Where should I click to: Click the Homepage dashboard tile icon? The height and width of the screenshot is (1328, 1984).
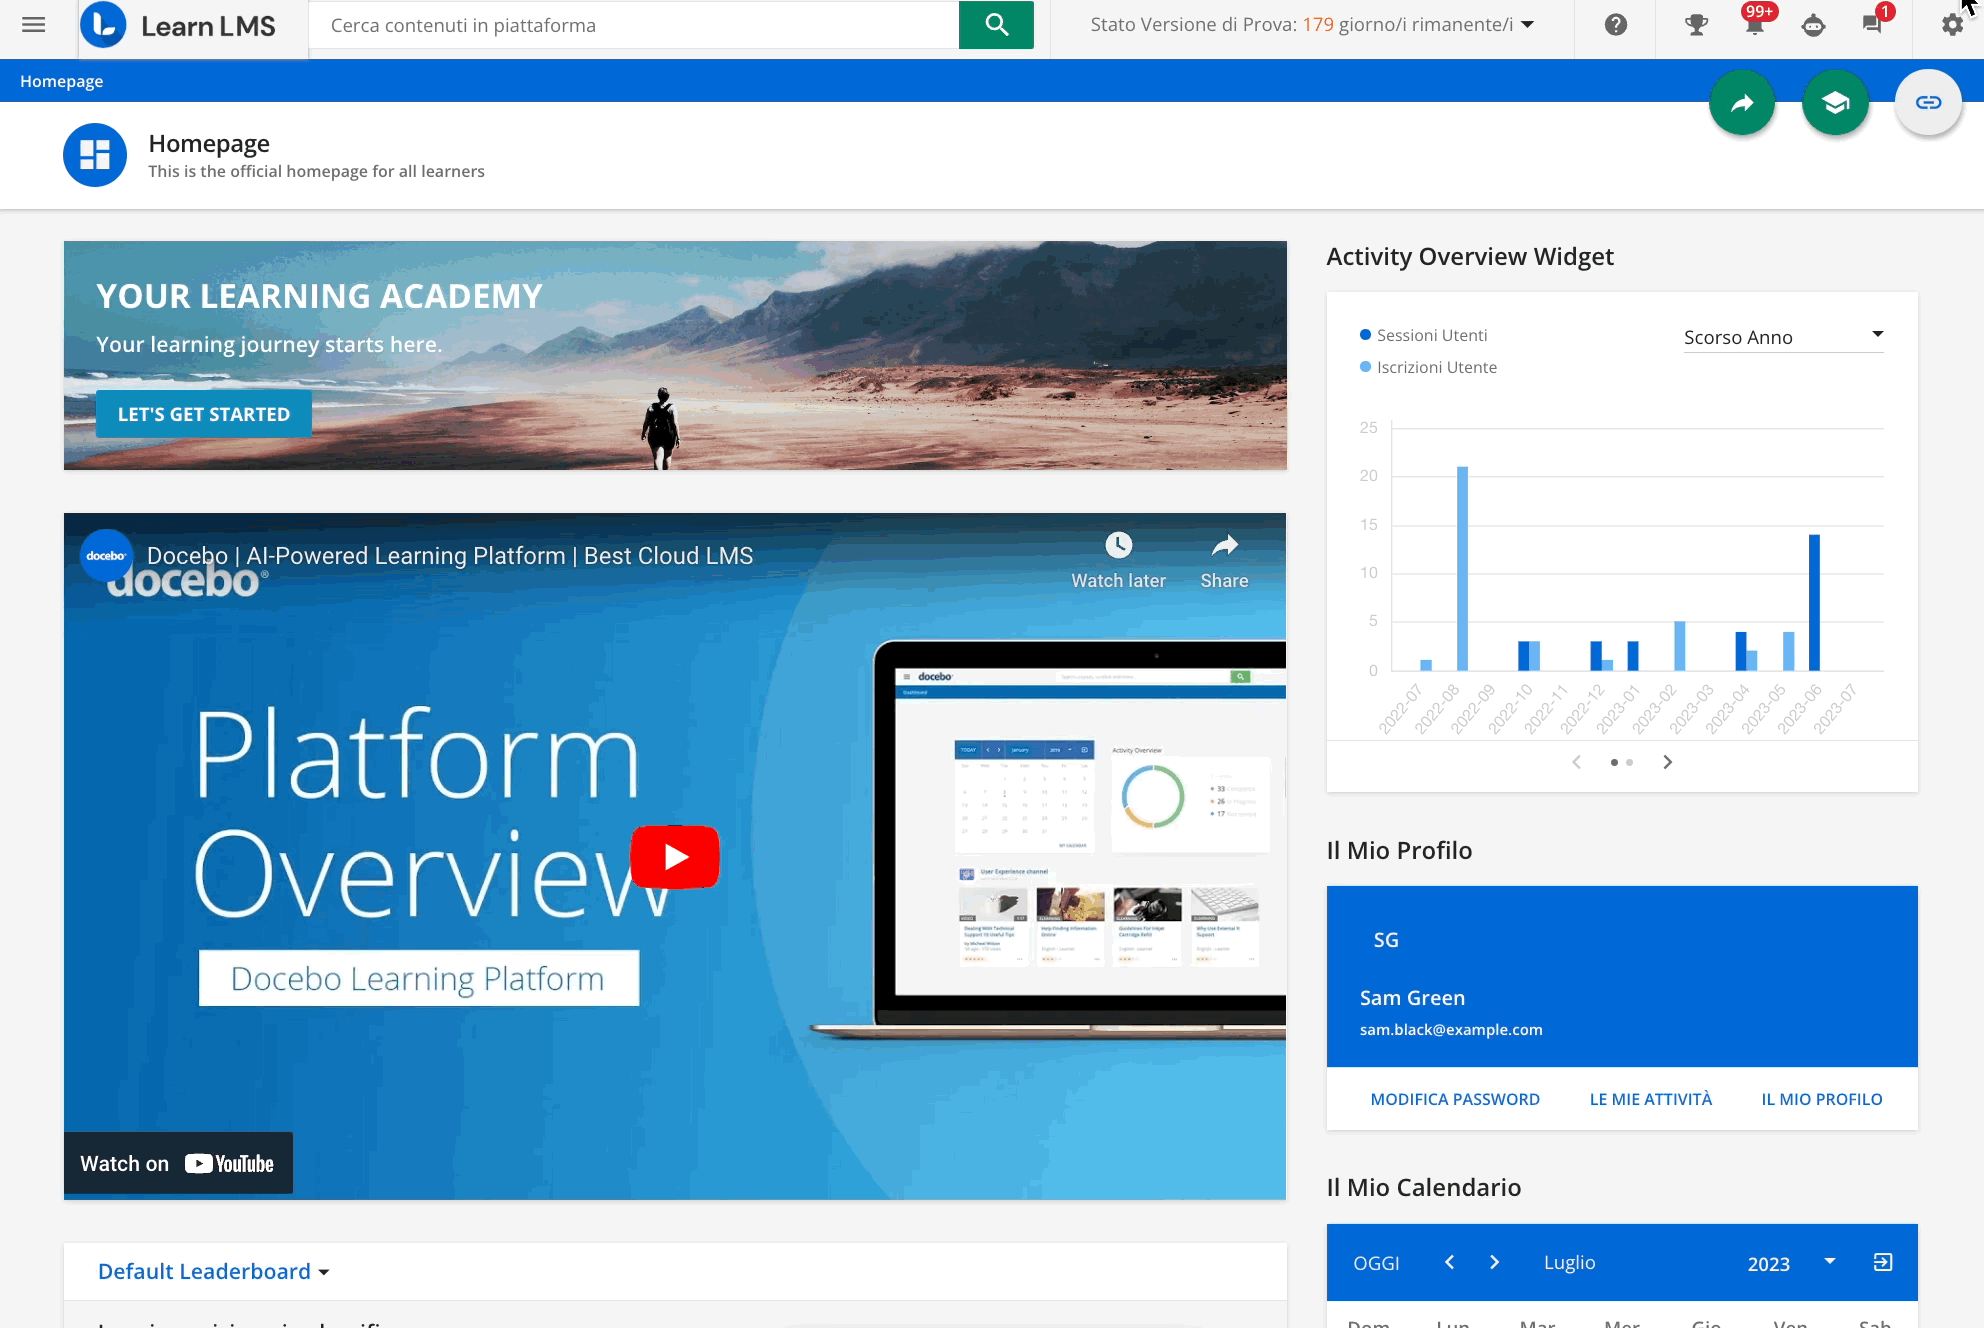(x=95, y=155)
